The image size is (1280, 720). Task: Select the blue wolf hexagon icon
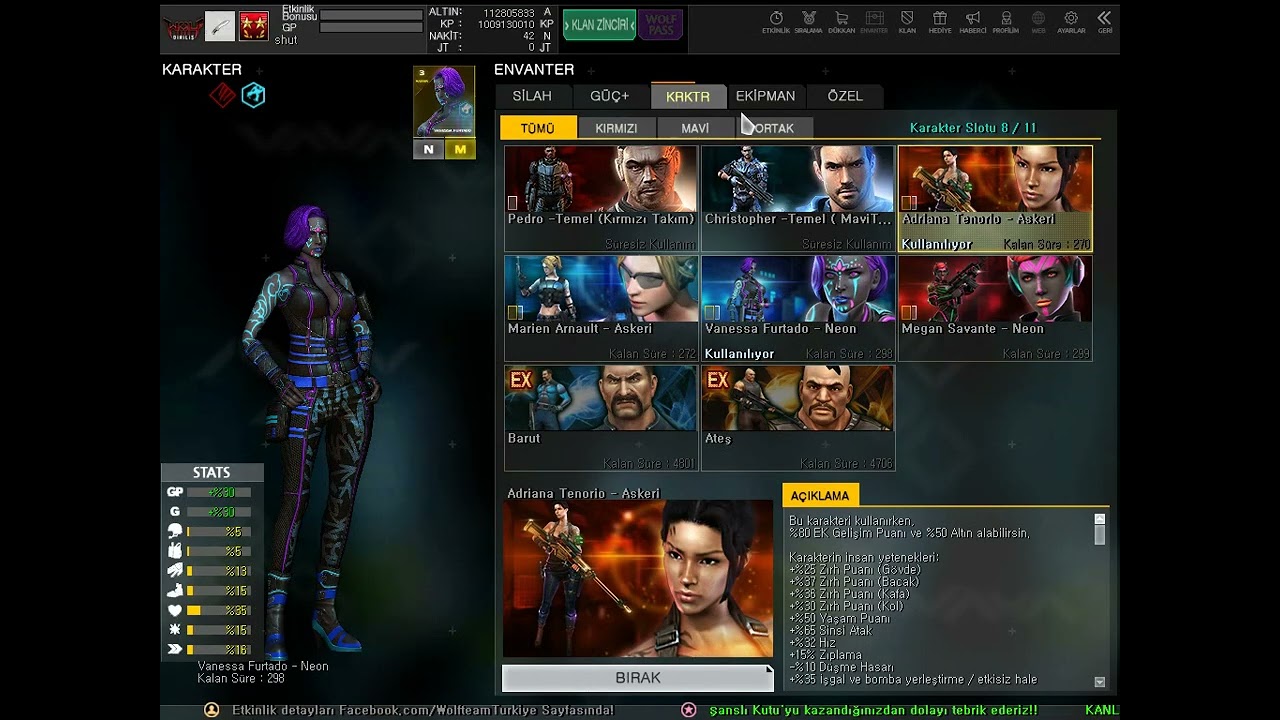coord(254,95)
